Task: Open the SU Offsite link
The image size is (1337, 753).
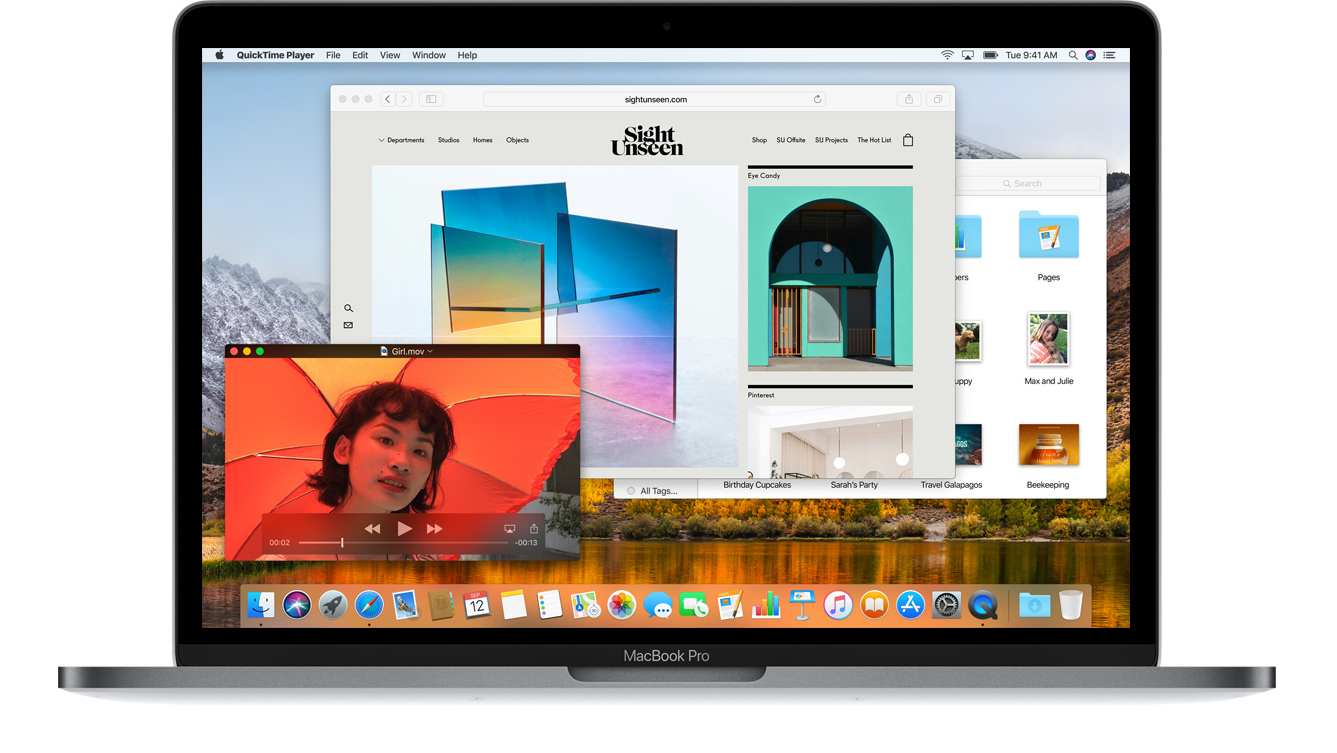Action: 791,140
